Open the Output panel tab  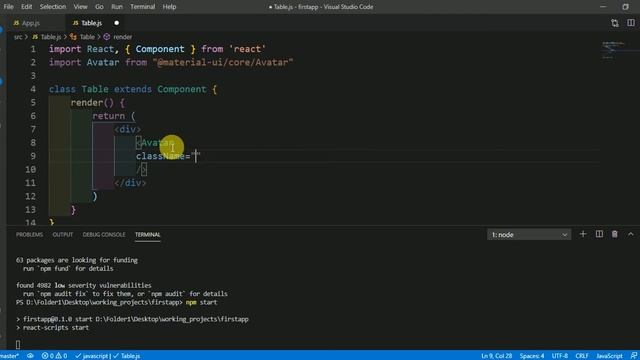62,235
